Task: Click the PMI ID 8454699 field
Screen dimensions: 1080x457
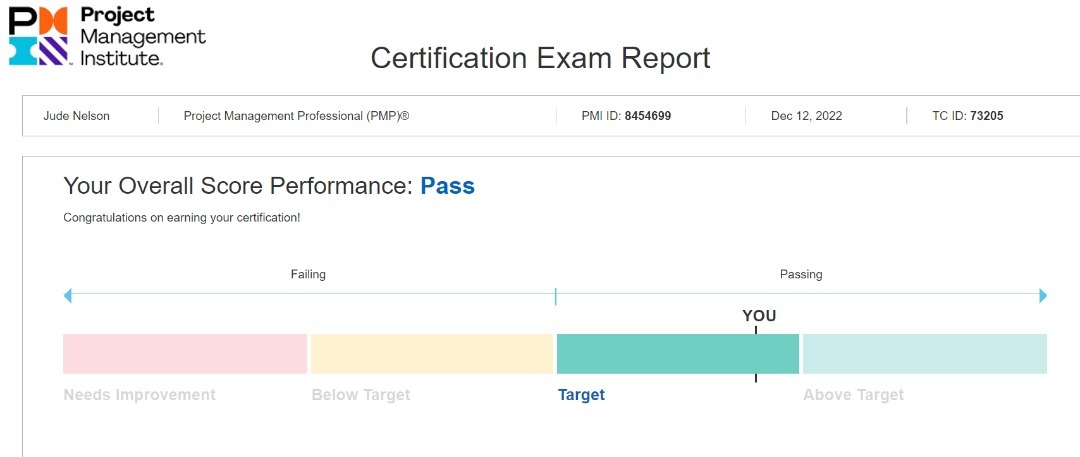Action: [626, 116]
